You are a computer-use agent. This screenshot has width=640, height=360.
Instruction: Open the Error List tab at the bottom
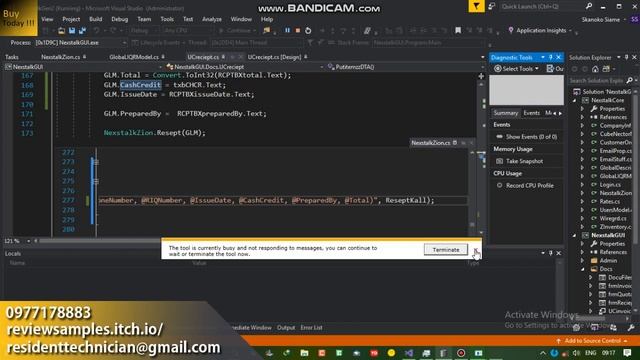(311, 328)
